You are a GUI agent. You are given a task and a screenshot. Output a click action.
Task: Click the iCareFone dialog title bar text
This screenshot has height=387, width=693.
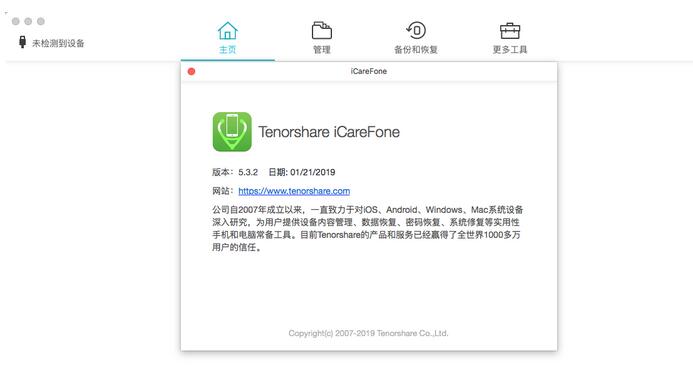pyautogui.click(x=369, y=71)
